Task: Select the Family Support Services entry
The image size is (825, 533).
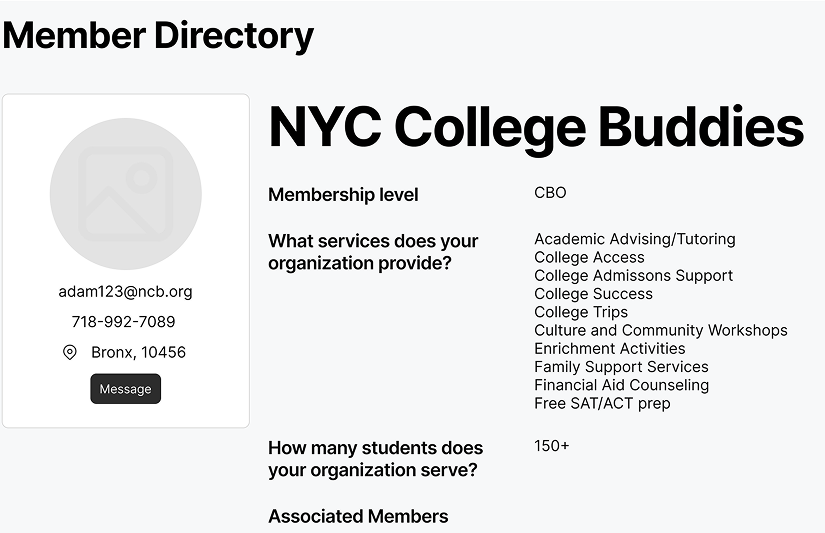Action: [621, 367]
